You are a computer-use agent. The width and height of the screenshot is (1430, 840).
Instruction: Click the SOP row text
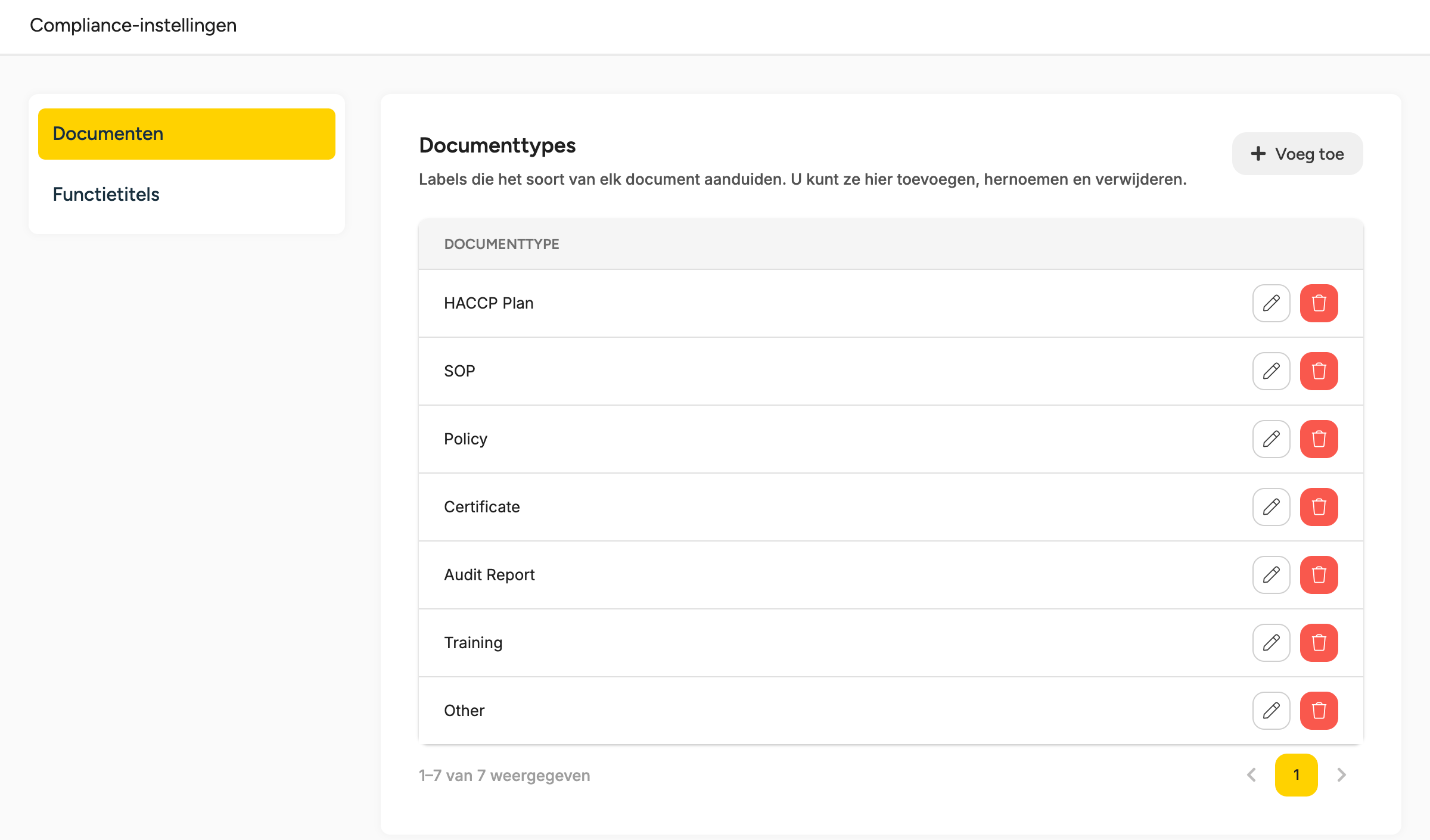click(460, 371)
